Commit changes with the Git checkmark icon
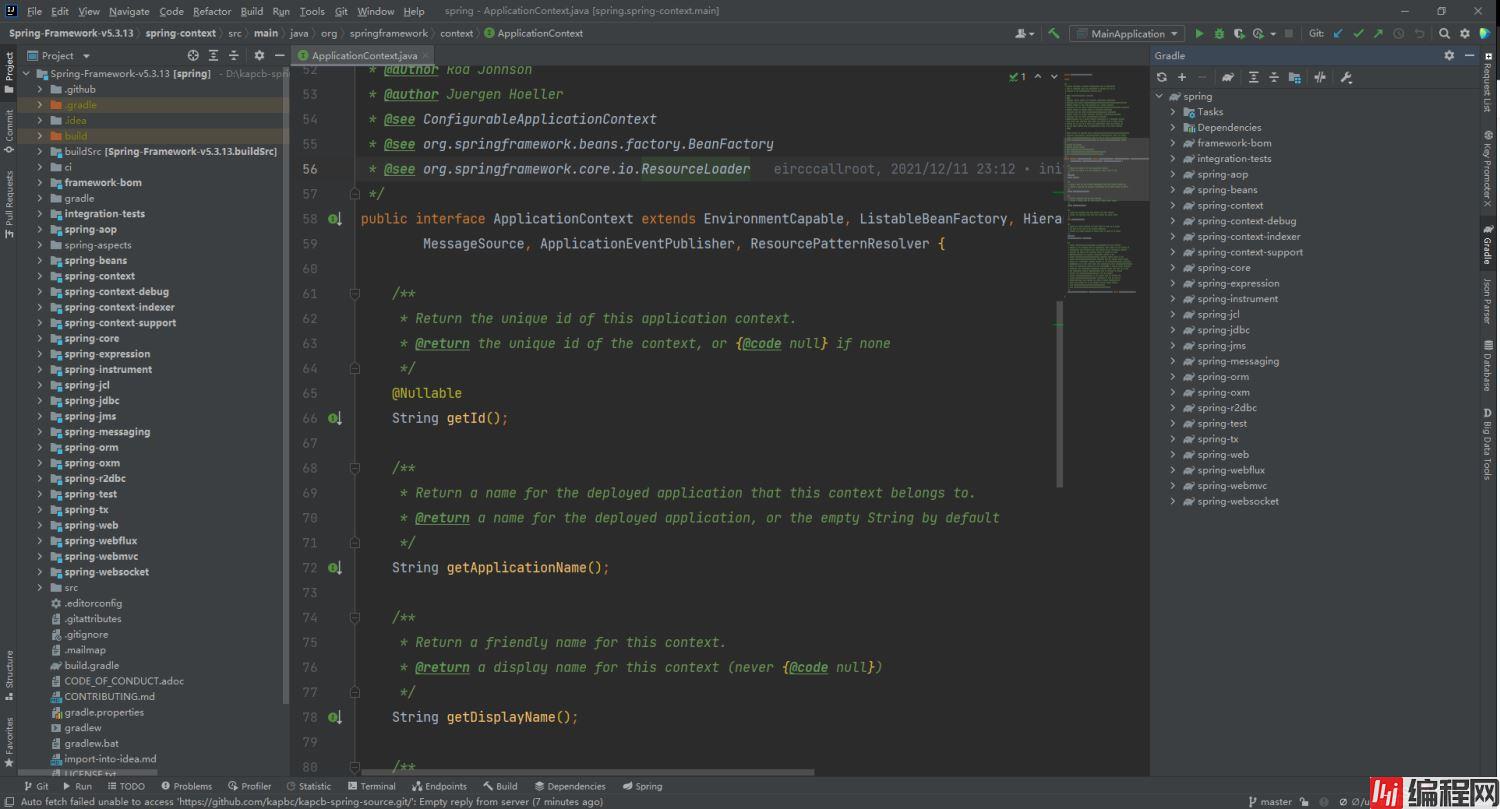Image resolution: width=1500 pixels, height=809 pixels. coord(1358,33)
